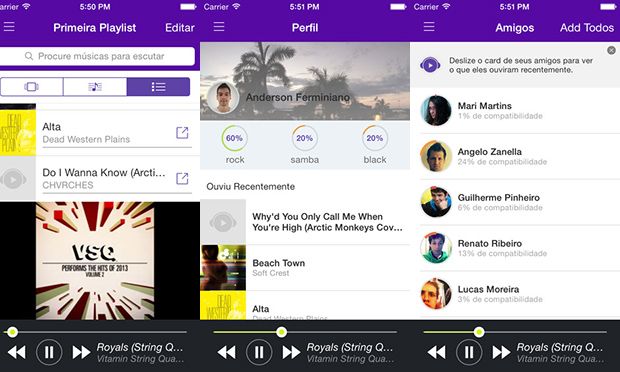The image size is (620, 372).
Task: Switch to cover flow view toggle
Action: [32, 87]
